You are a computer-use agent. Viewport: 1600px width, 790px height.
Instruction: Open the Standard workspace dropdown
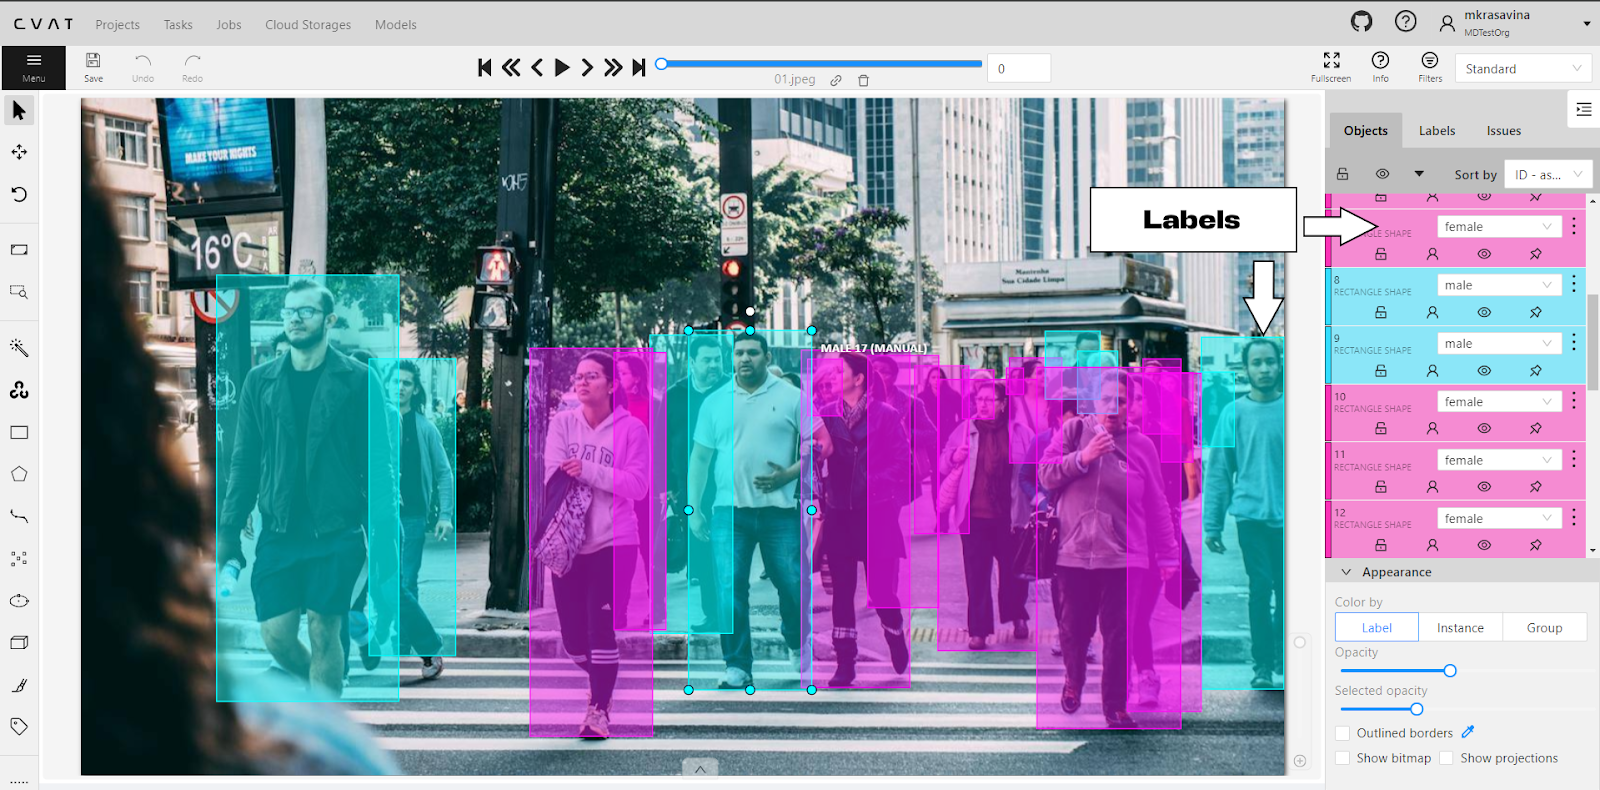pyautogui.click(x=1523, y=69)
